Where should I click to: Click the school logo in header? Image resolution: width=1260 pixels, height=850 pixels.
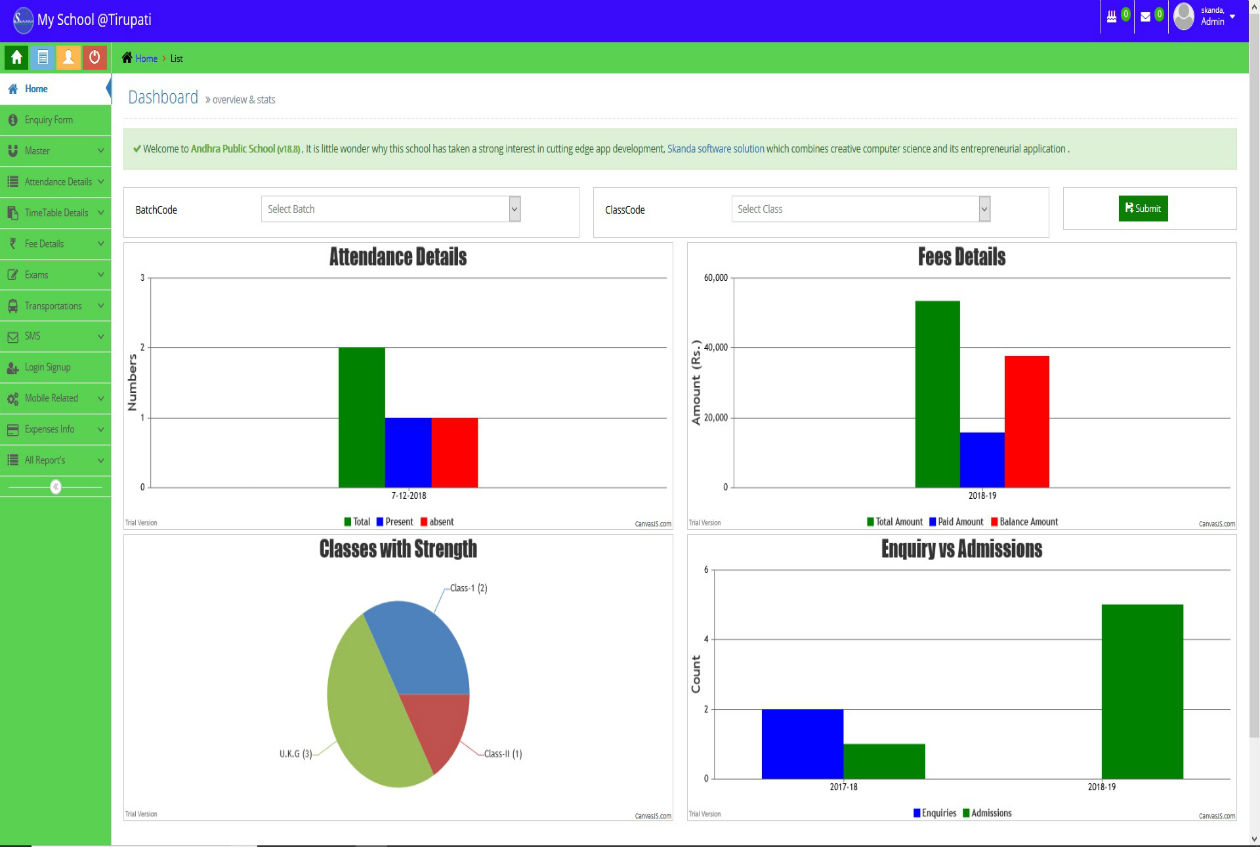click(x=23, y=20)
